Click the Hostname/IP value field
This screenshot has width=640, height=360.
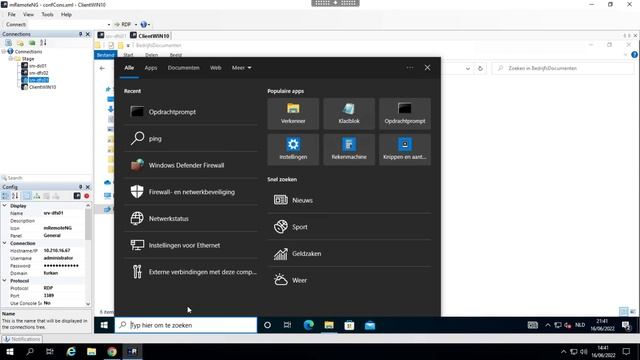pos(64,250)
